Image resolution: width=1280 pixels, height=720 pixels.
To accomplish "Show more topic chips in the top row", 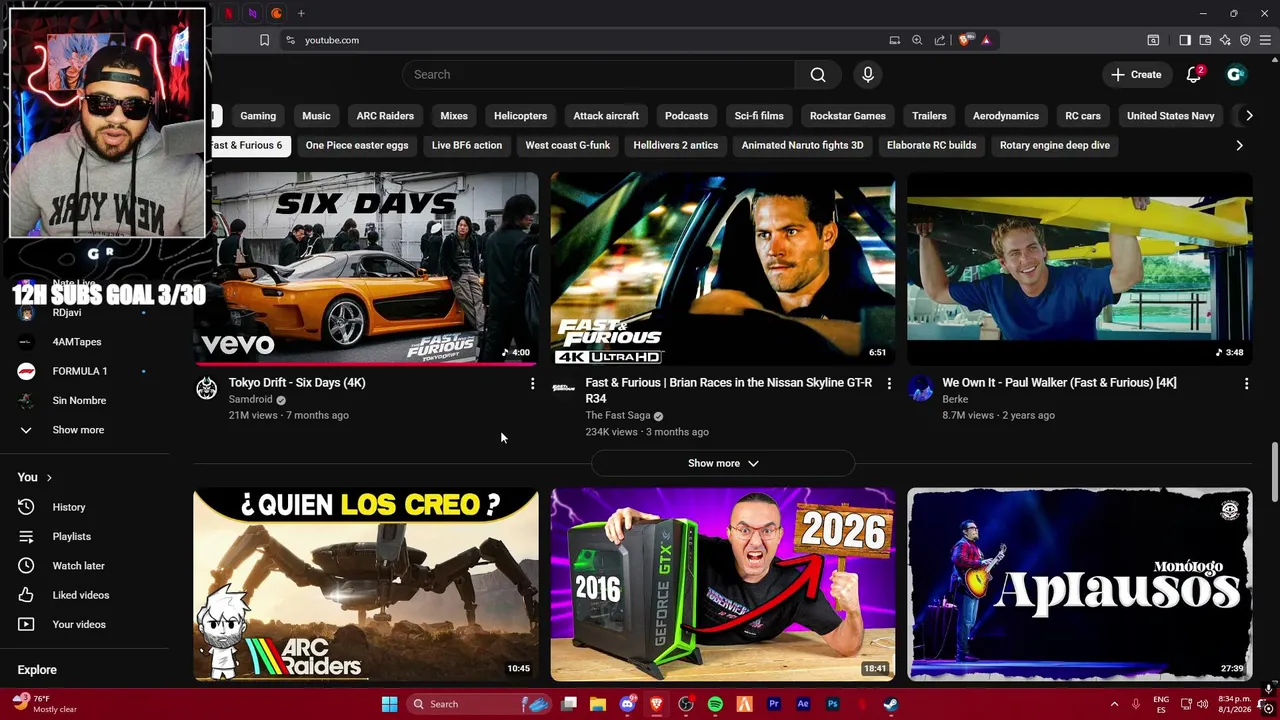I will click(1249, 116).
